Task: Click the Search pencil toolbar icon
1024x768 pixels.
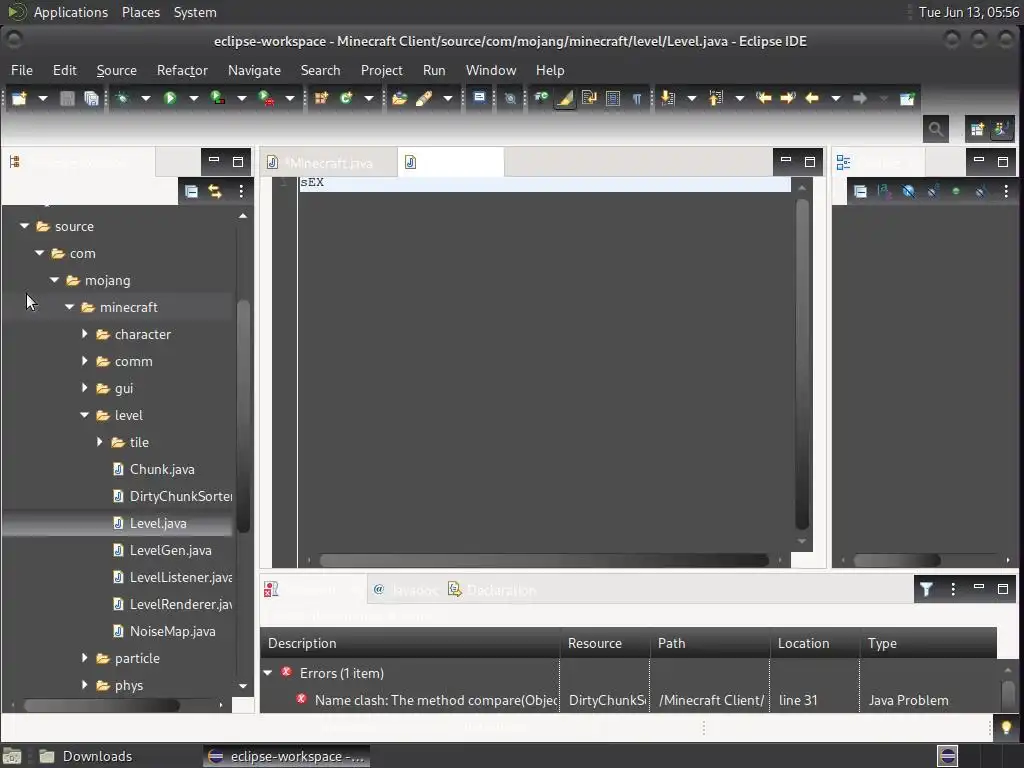Action: [424, 98]
